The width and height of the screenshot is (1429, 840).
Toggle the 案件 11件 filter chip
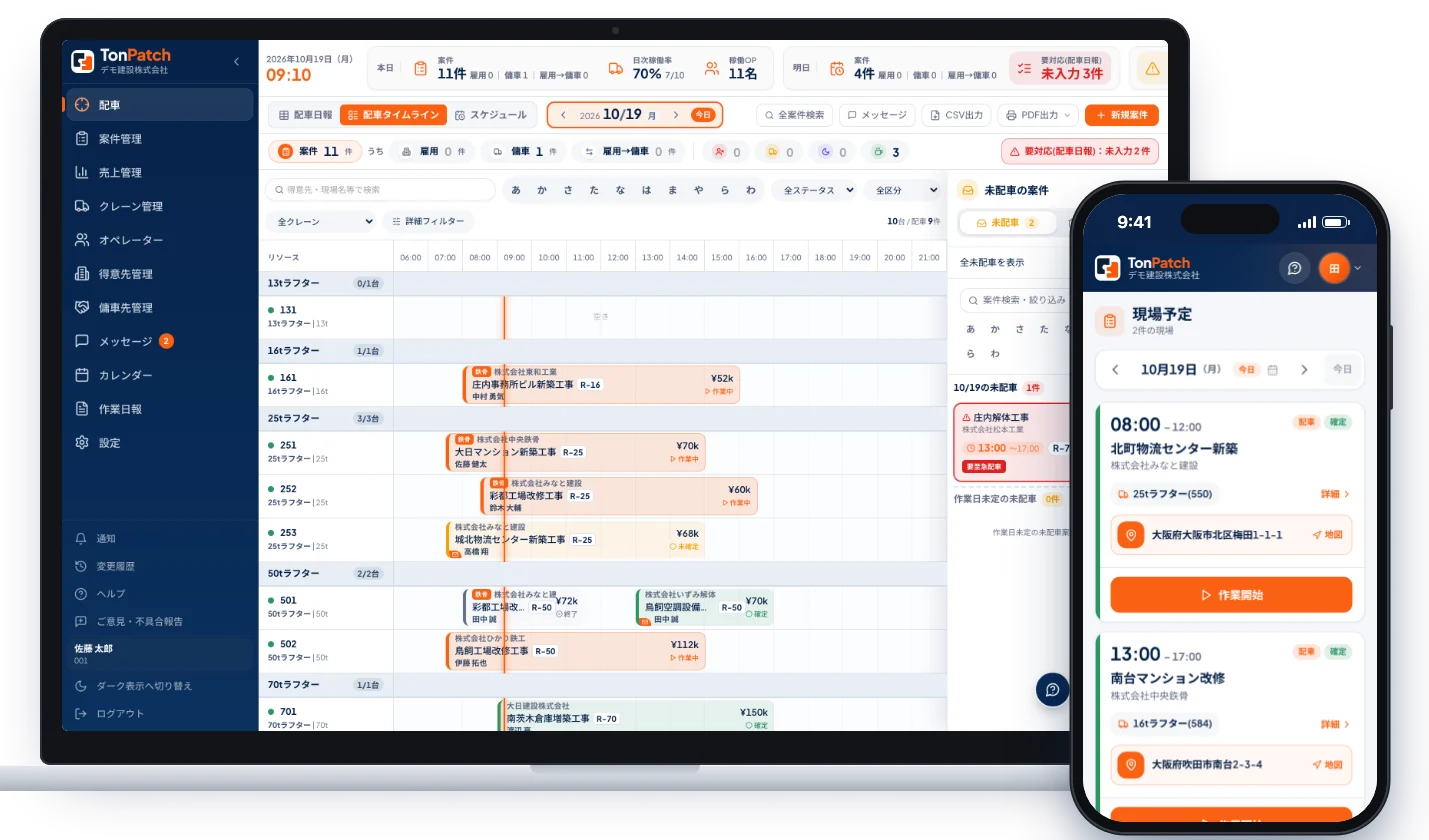point(314,152)
